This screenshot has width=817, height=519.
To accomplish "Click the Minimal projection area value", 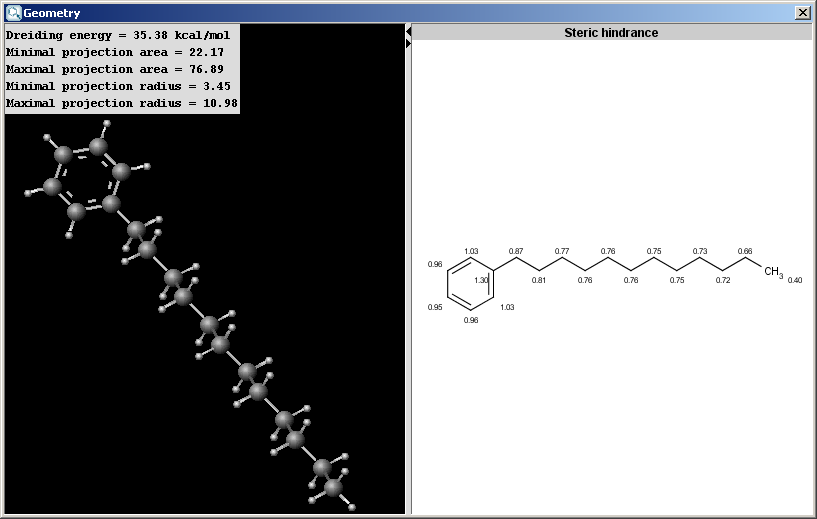I will [216, 52].
